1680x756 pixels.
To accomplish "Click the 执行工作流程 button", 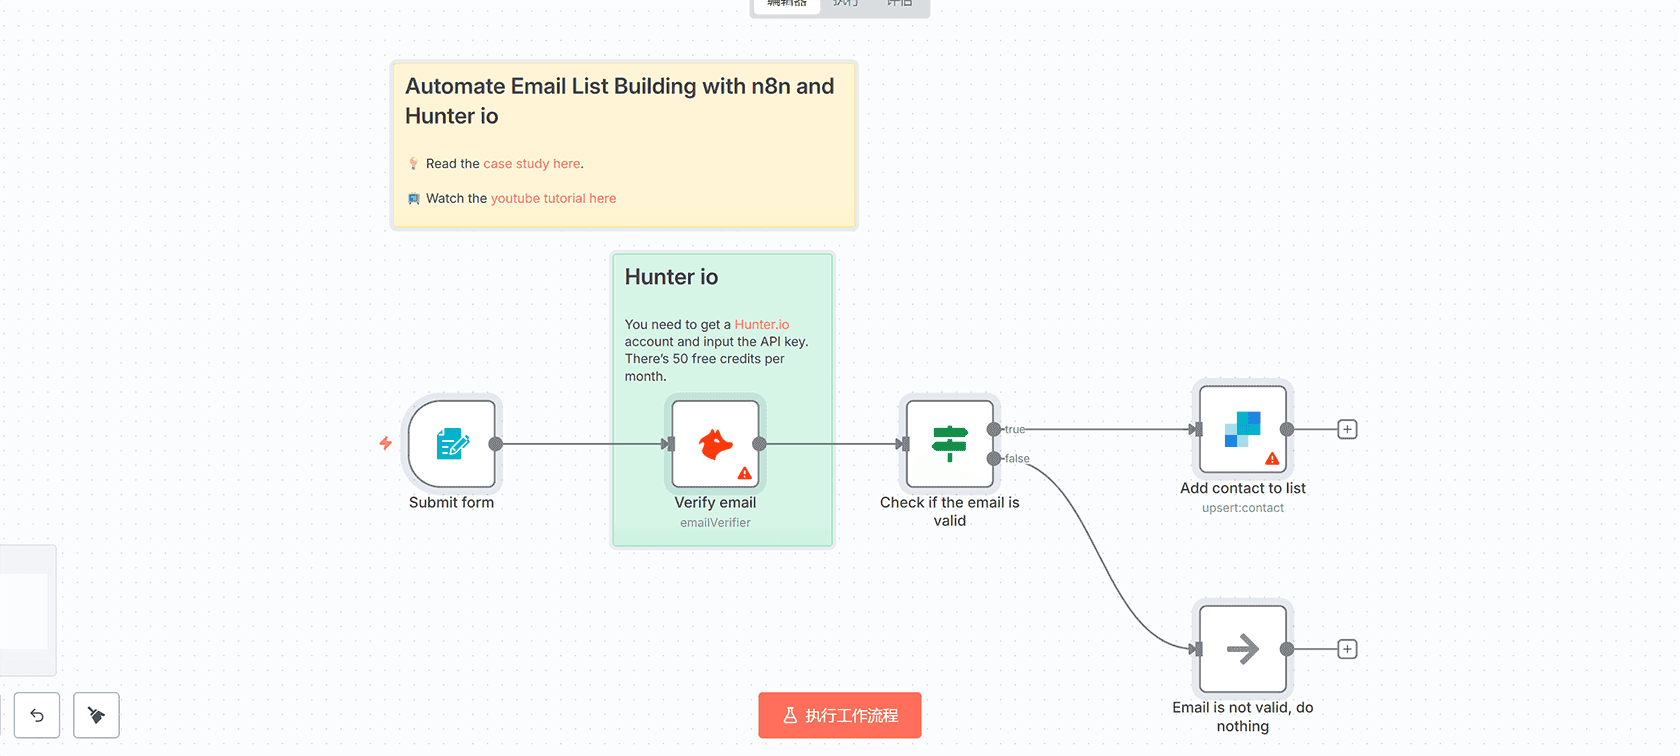I will tap(839, 715).
